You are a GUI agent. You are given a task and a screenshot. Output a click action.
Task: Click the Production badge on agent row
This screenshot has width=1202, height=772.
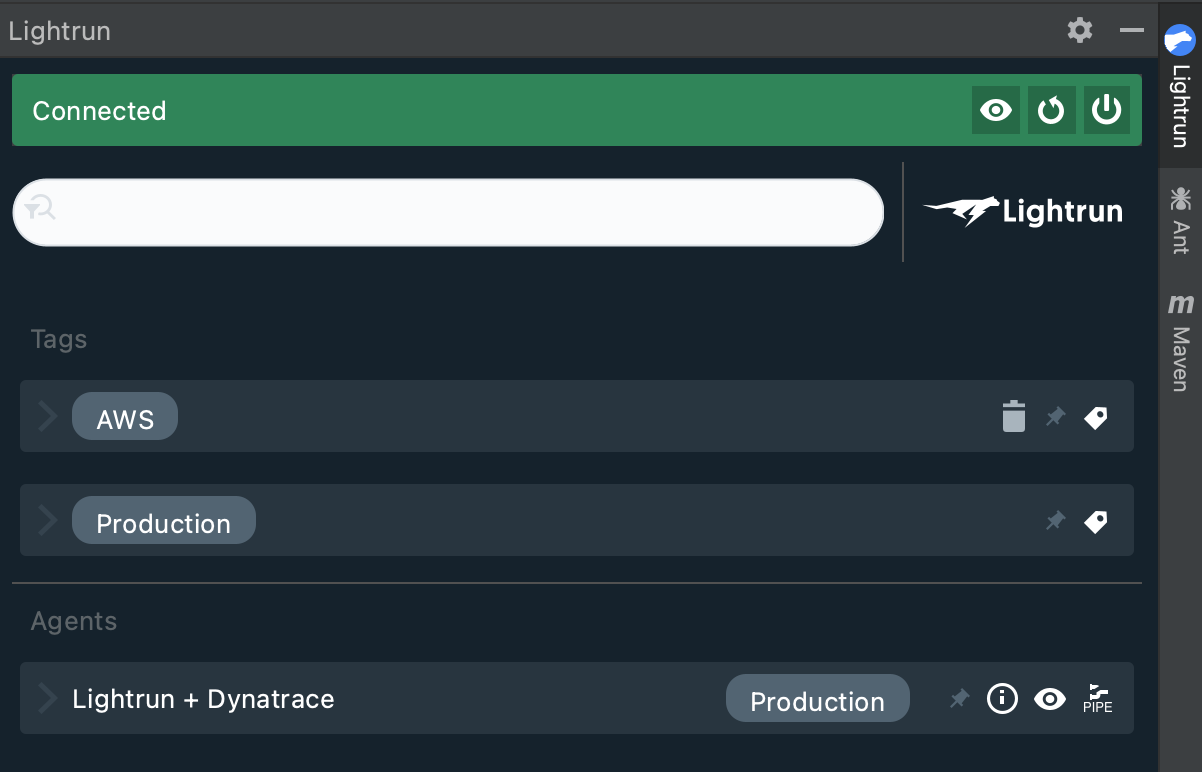[817, 700]
